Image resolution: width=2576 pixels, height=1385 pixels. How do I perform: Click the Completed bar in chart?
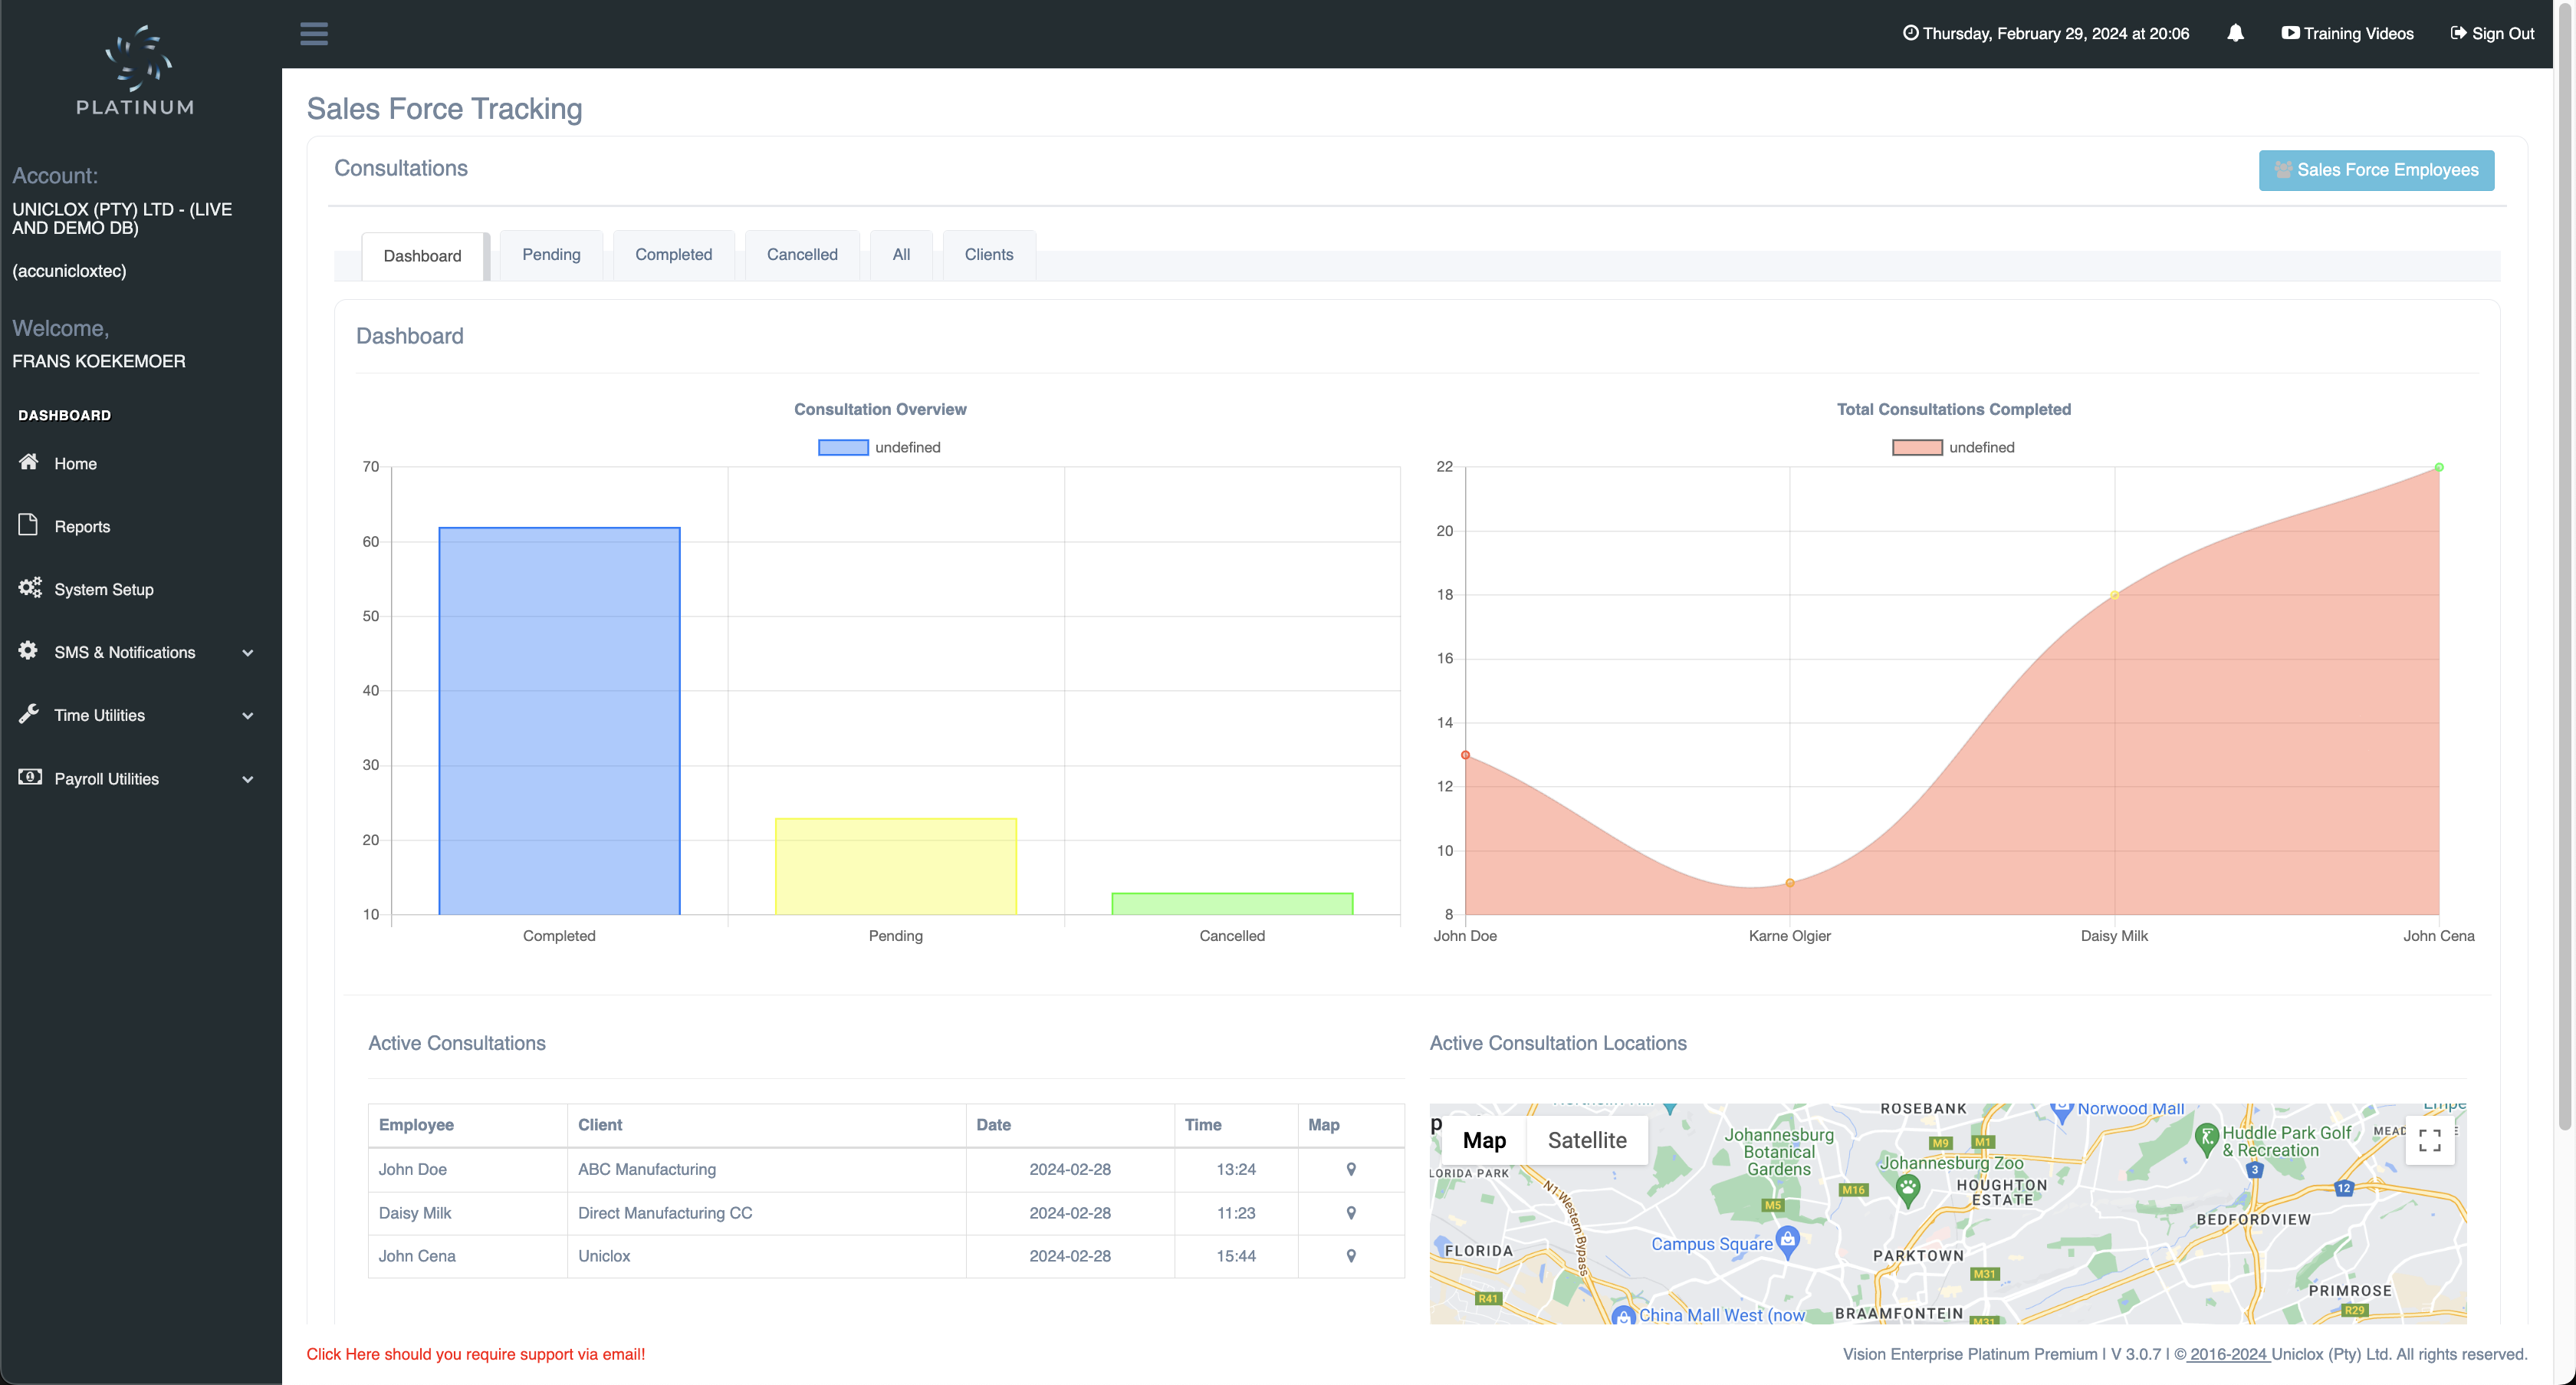(559, 720)
